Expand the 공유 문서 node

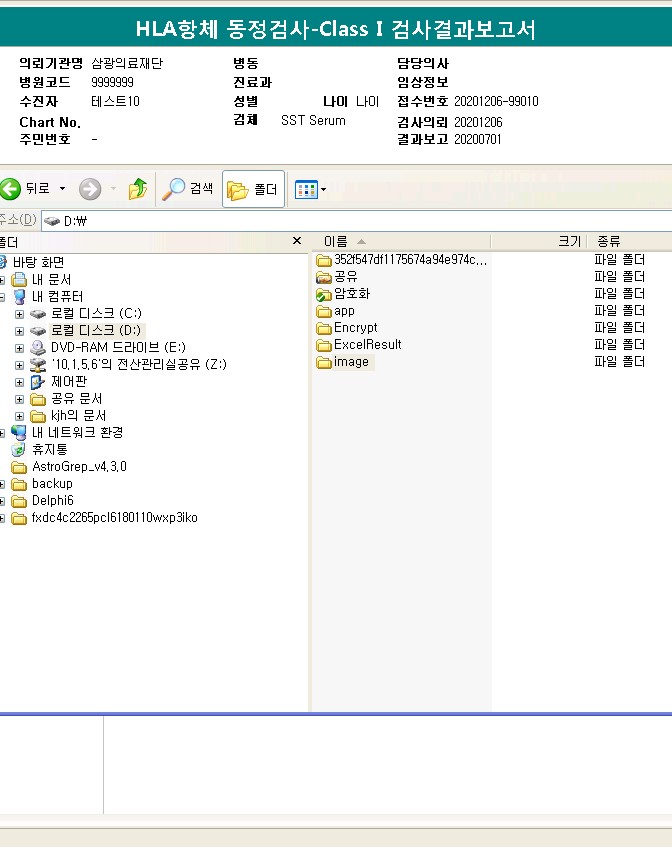point(19,400)
